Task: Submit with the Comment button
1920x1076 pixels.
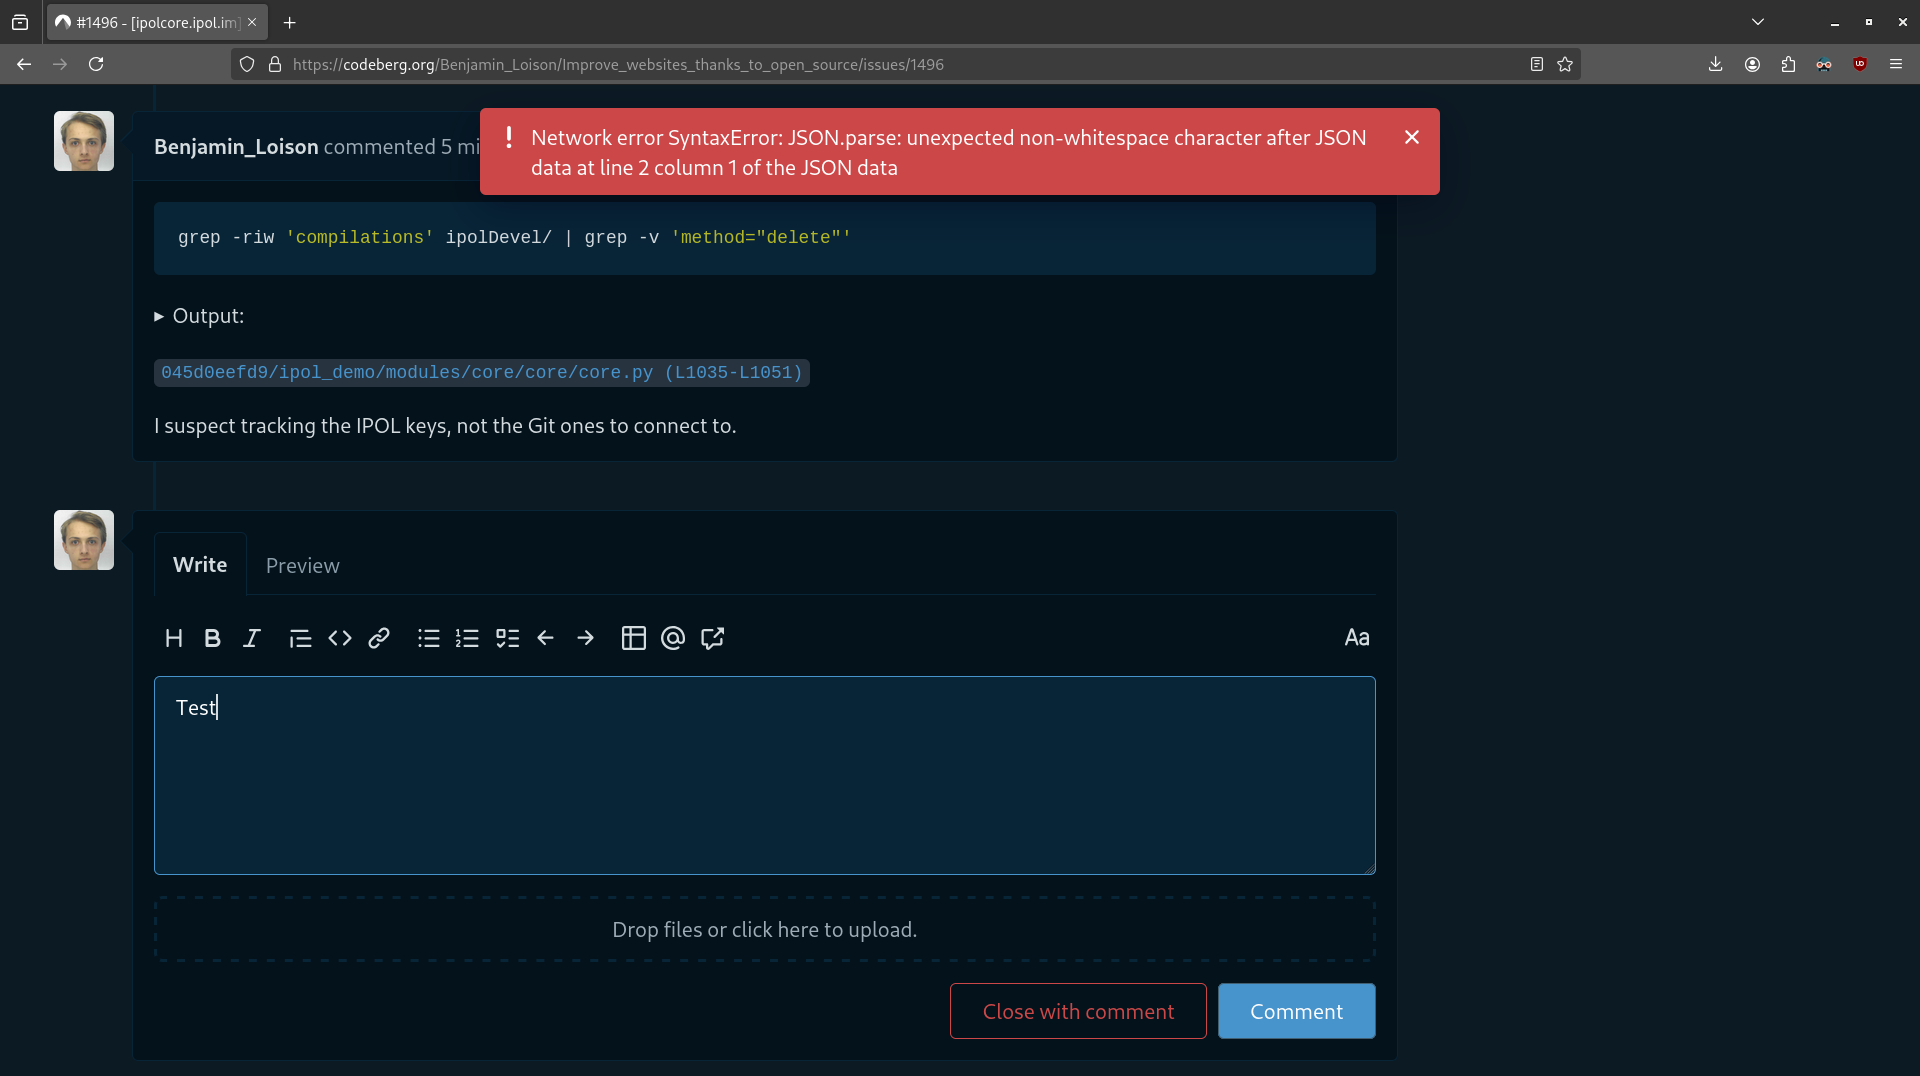Action: pyautogui.click(x=1296, y=1011)
